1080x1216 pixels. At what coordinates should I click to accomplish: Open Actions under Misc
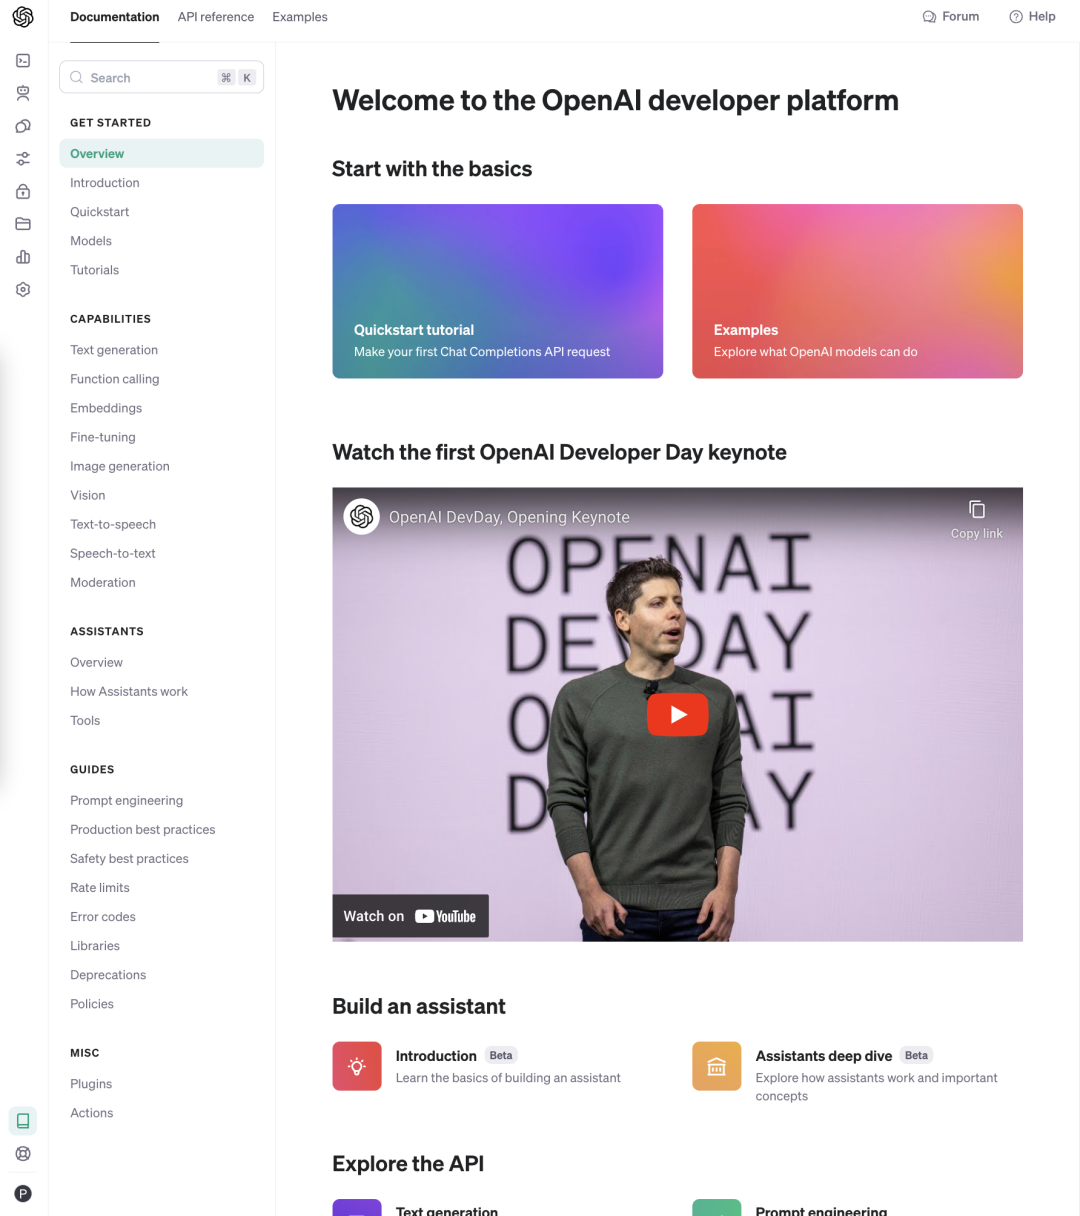pos(92,1112)
